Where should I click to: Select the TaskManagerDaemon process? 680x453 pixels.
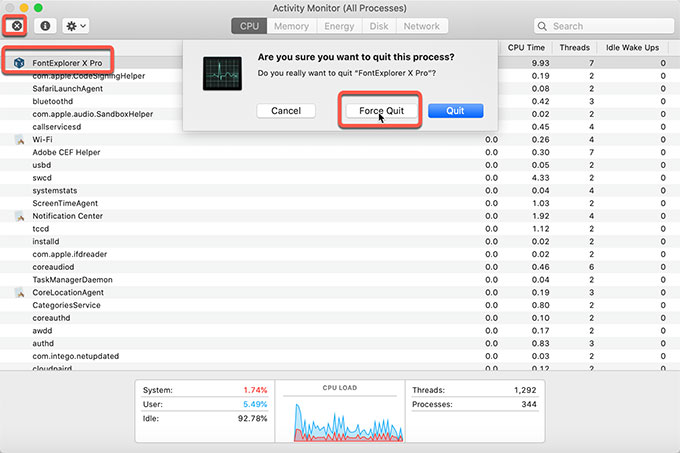[72, 280]
